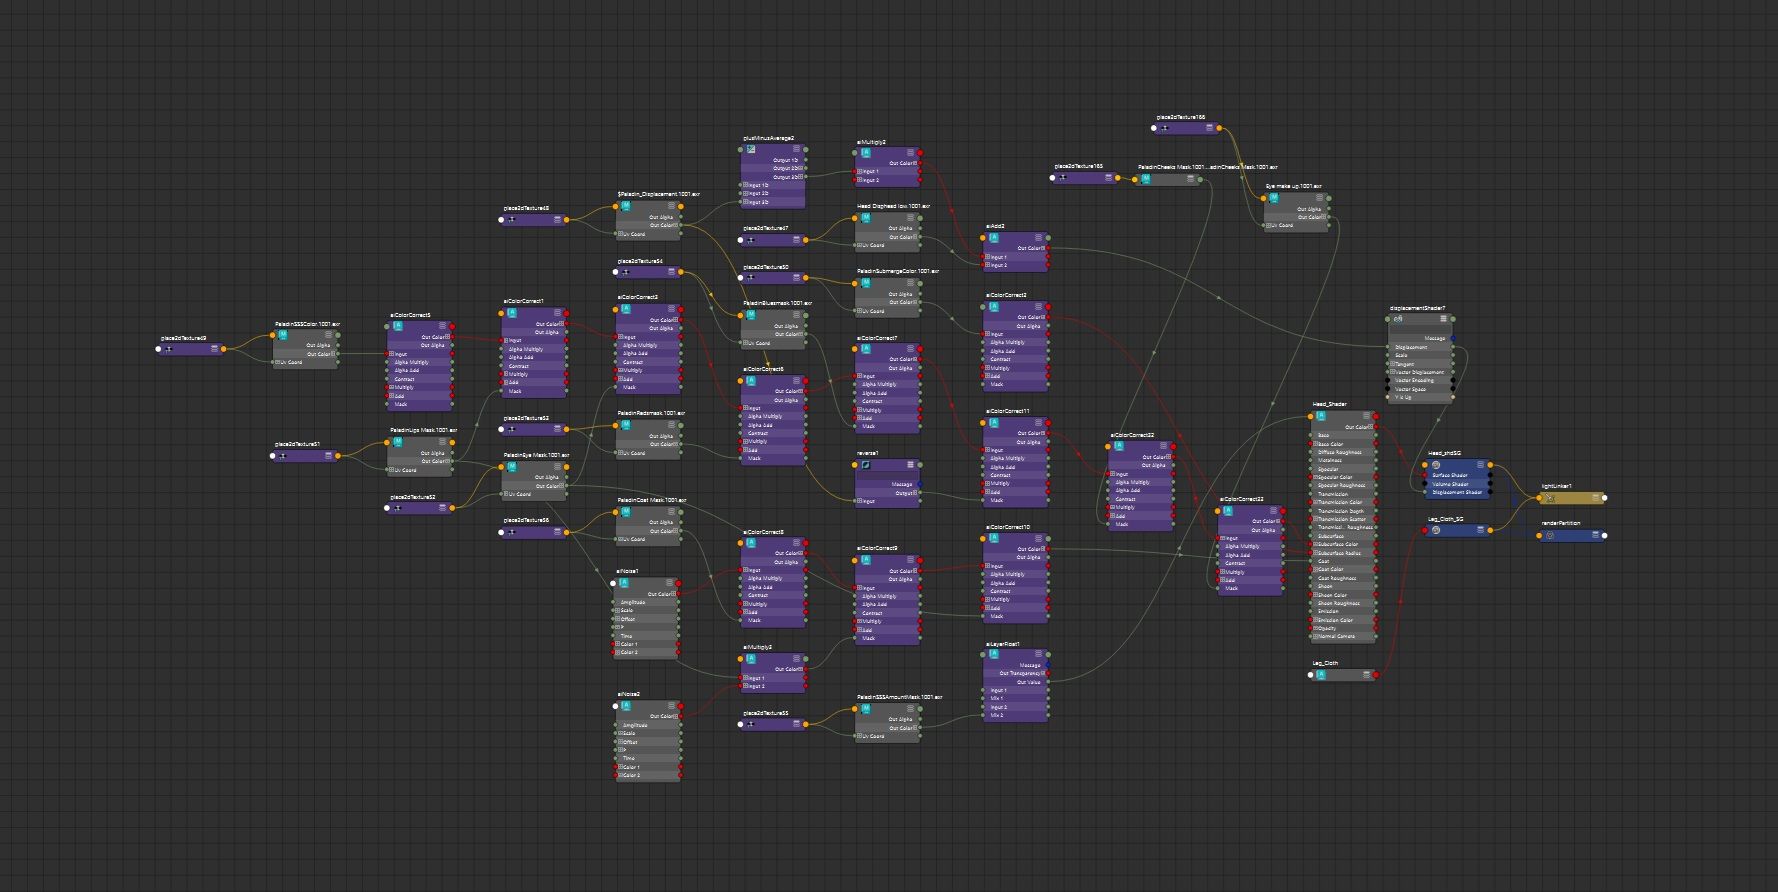The image size is (1778, 892).
Task: Click the place2dTexture49 node icon
Action: coord(169,349)
